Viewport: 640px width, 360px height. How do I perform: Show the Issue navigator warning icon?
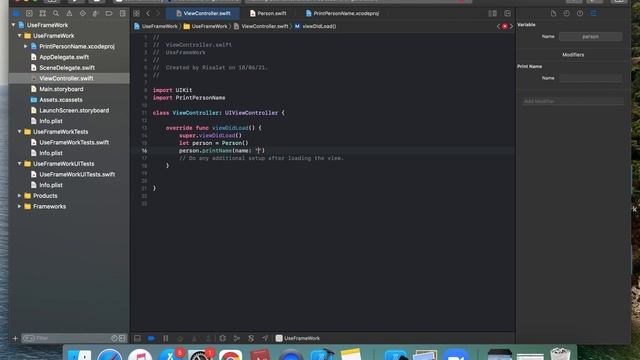69,13
